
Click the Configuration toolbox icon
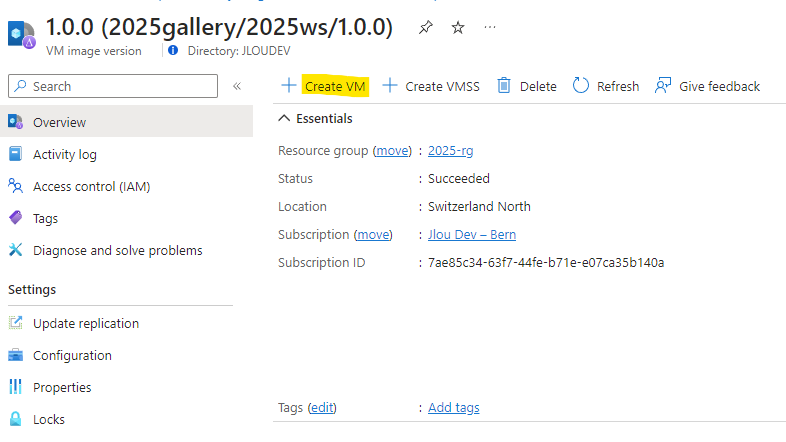(16, 355)
